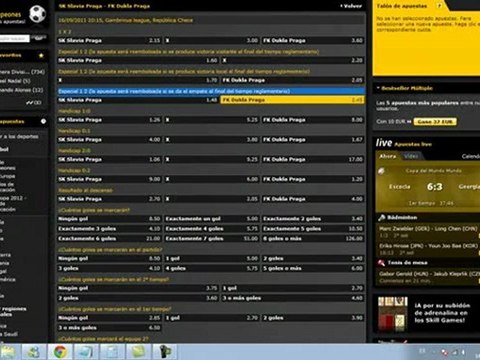The width and height of the screenshot is (480, 360).
Task: Click blue highlighted Especial 1 2 market header
Action: pyautogui.click(x=211, y=91)
